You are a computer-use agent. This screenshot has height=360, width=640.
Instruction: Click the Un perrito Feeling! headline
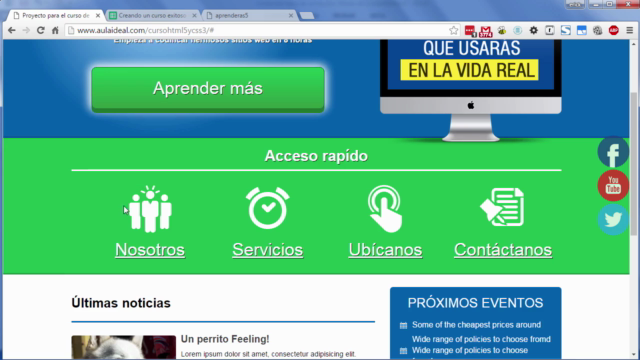point(225,339)
